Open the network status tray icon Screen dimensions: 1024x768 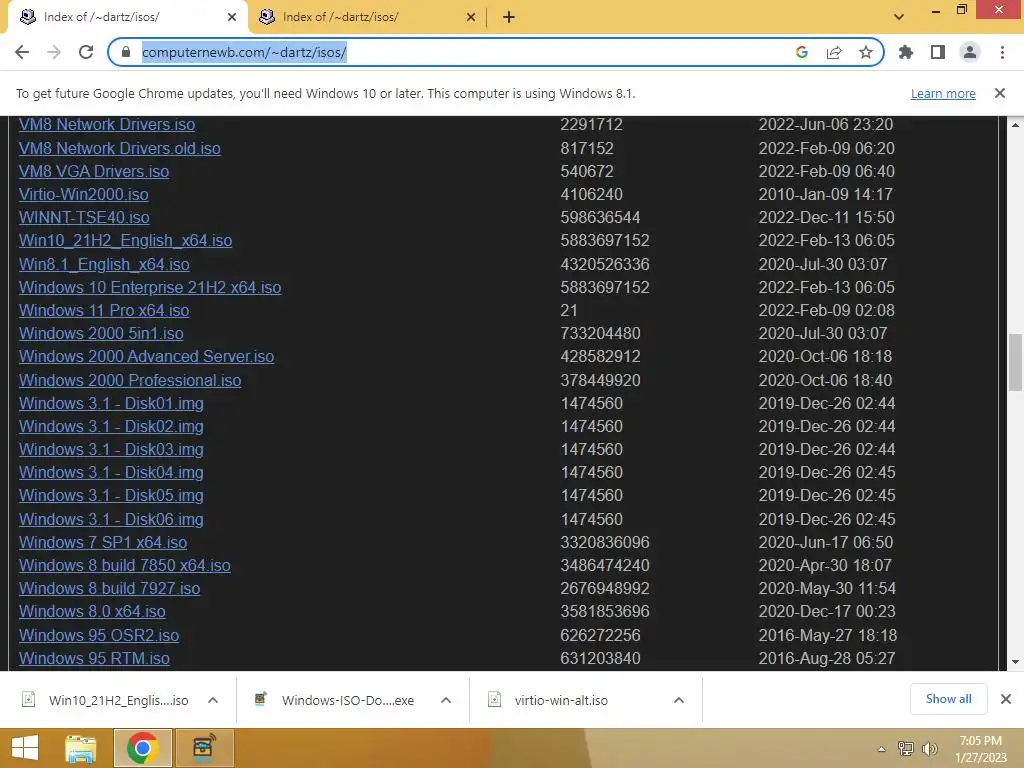[906, 749]
